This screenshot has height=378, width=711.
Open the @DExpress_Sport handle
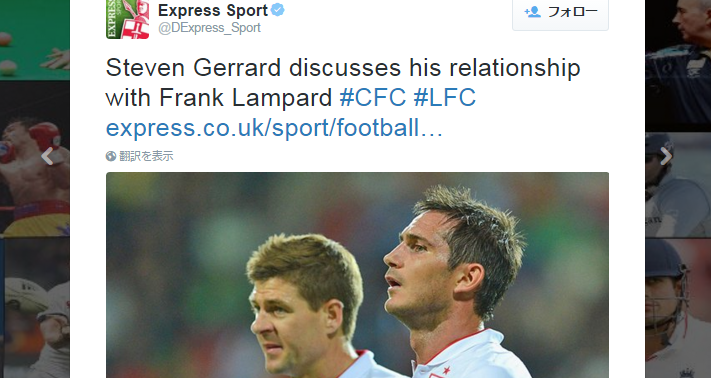coord(209,28)
